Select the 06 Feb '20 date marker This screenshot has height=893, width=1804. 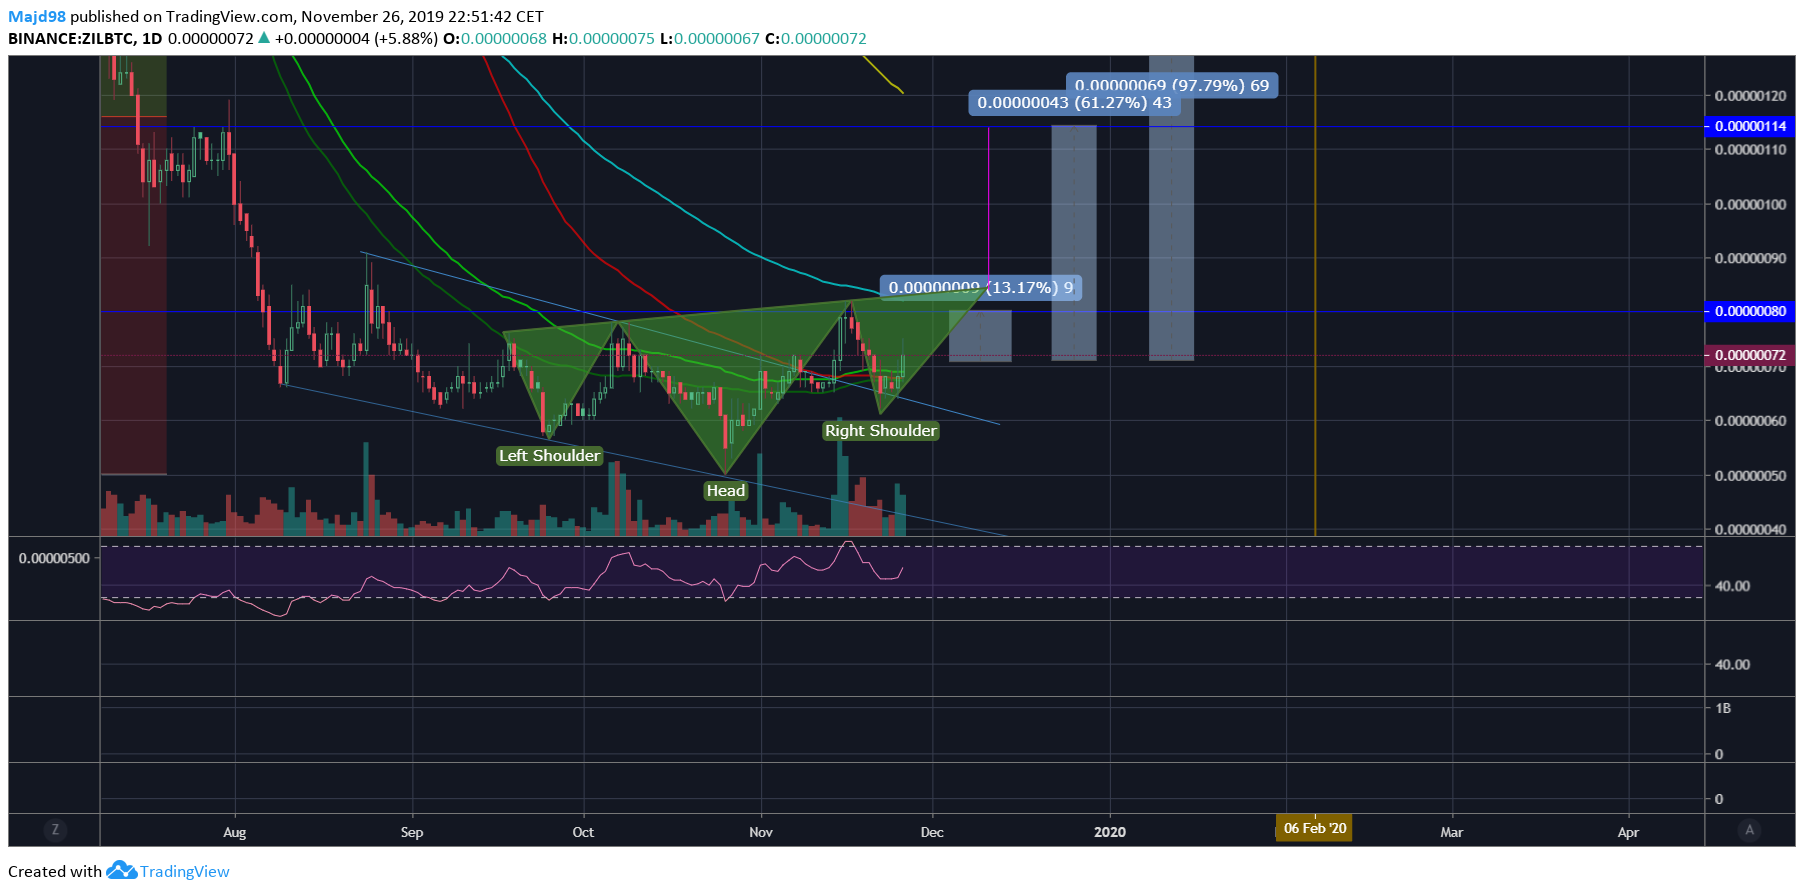point(1315,828)
